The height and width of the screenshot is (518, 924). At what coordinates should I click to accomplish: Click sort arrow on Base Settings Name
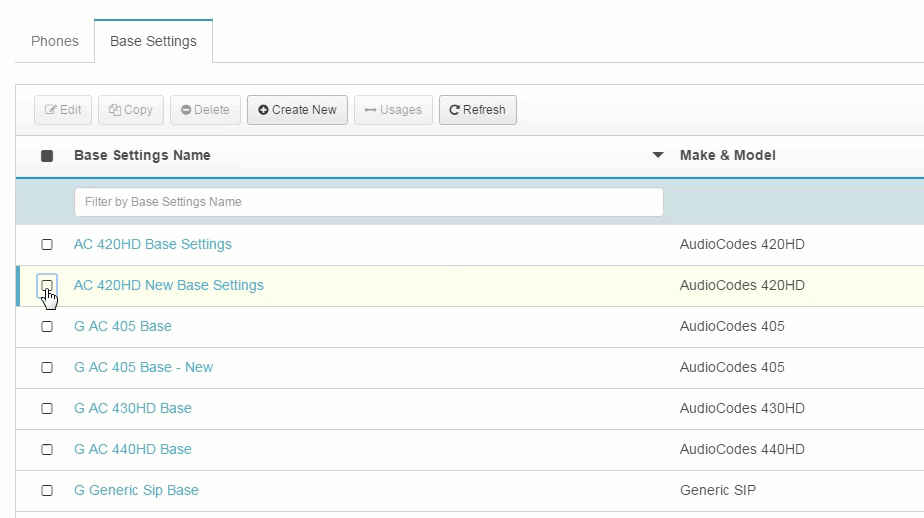[658, 155]
